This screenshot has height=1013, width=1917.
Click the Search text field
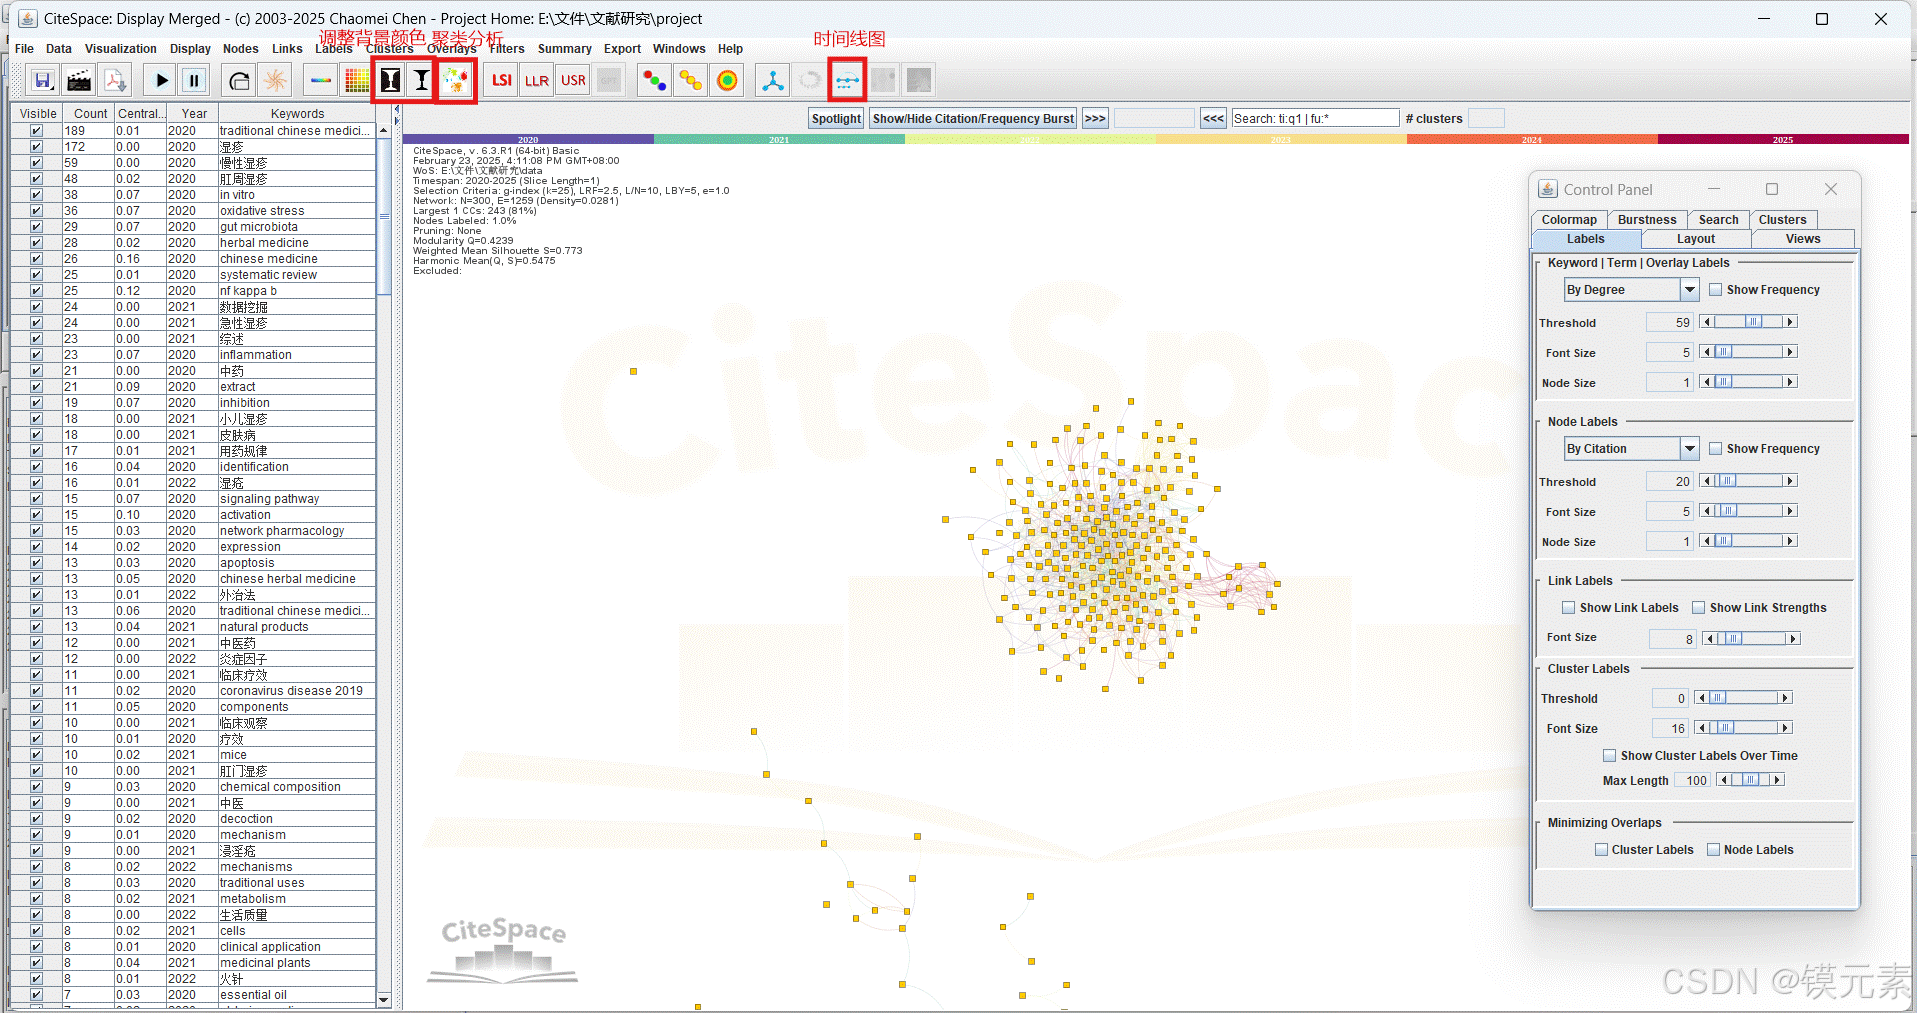tap(1315, 119)
